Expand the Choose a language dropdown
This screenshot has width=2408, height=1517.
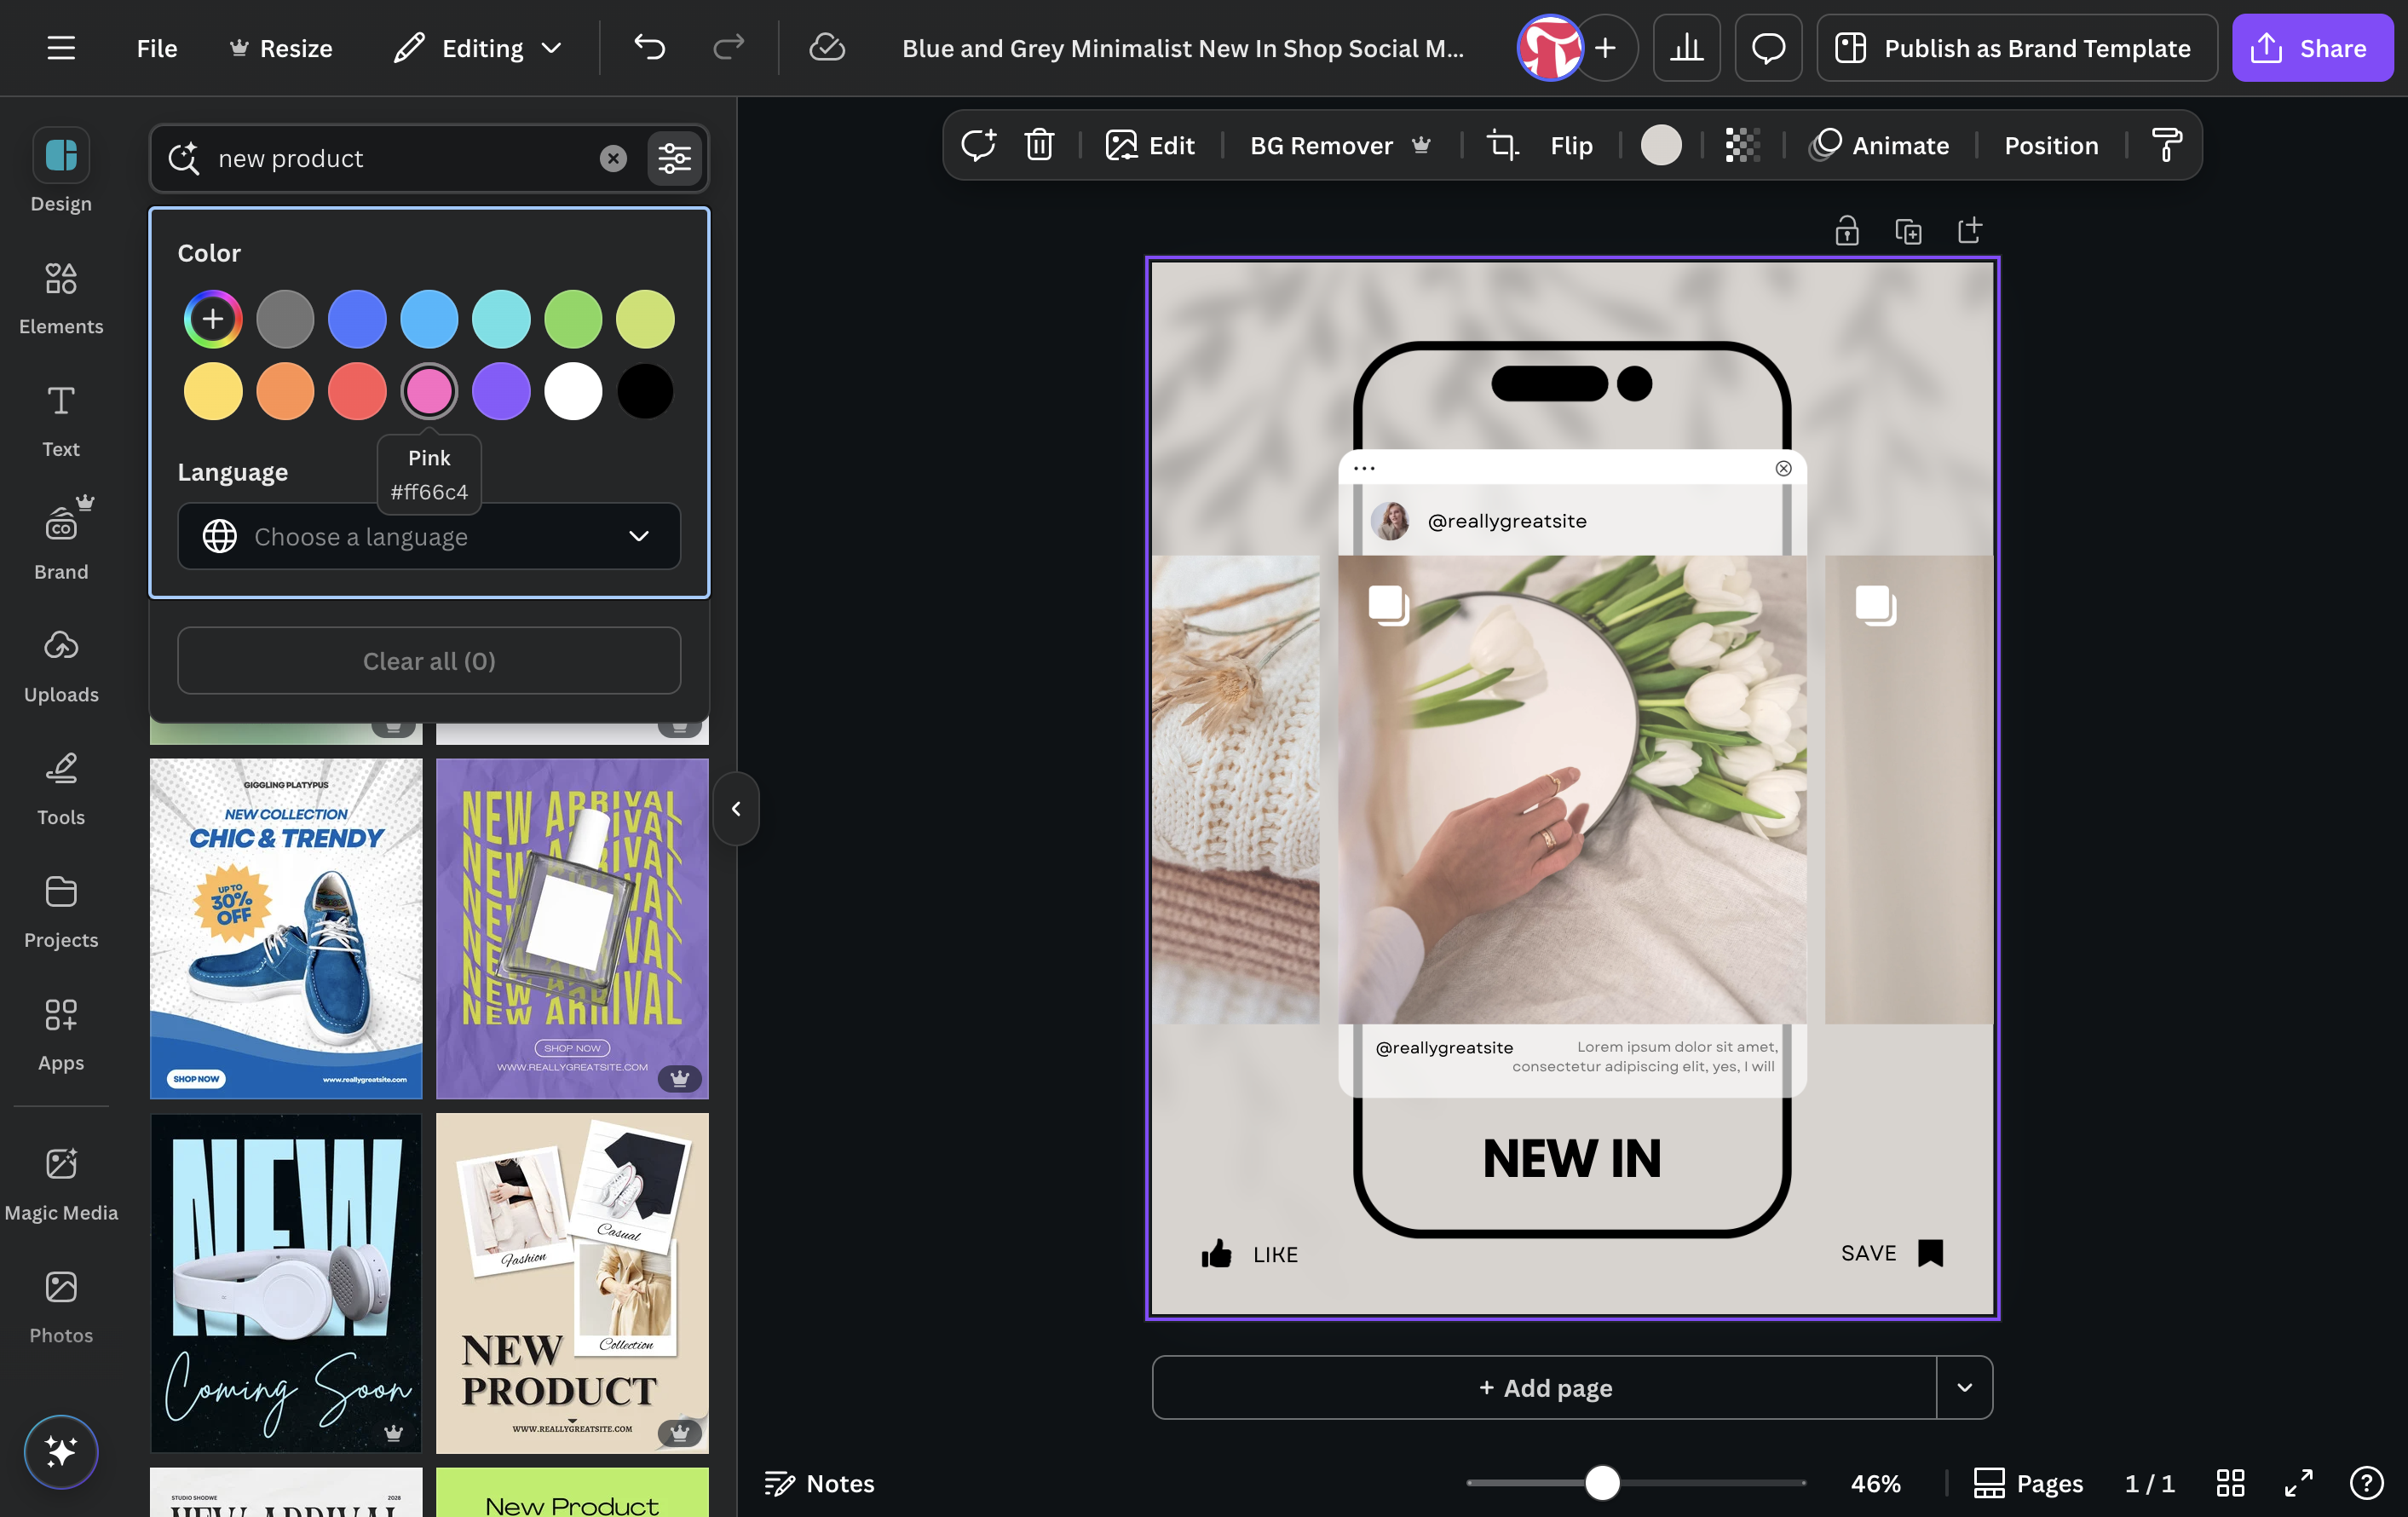429,537
